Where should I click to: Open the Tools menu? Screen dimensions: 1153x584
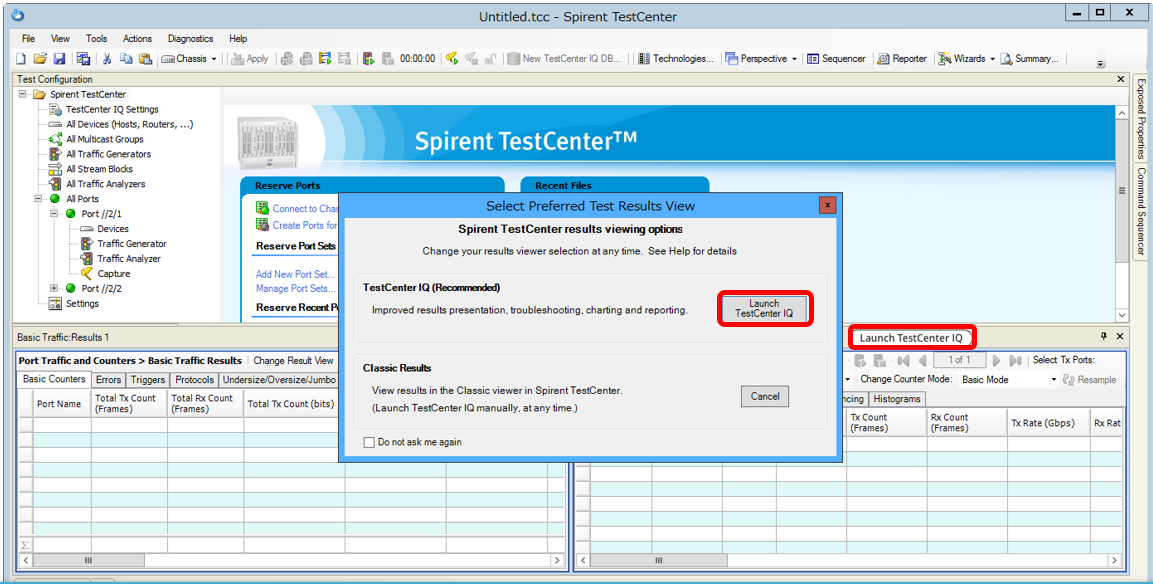[x=96, y=38]
